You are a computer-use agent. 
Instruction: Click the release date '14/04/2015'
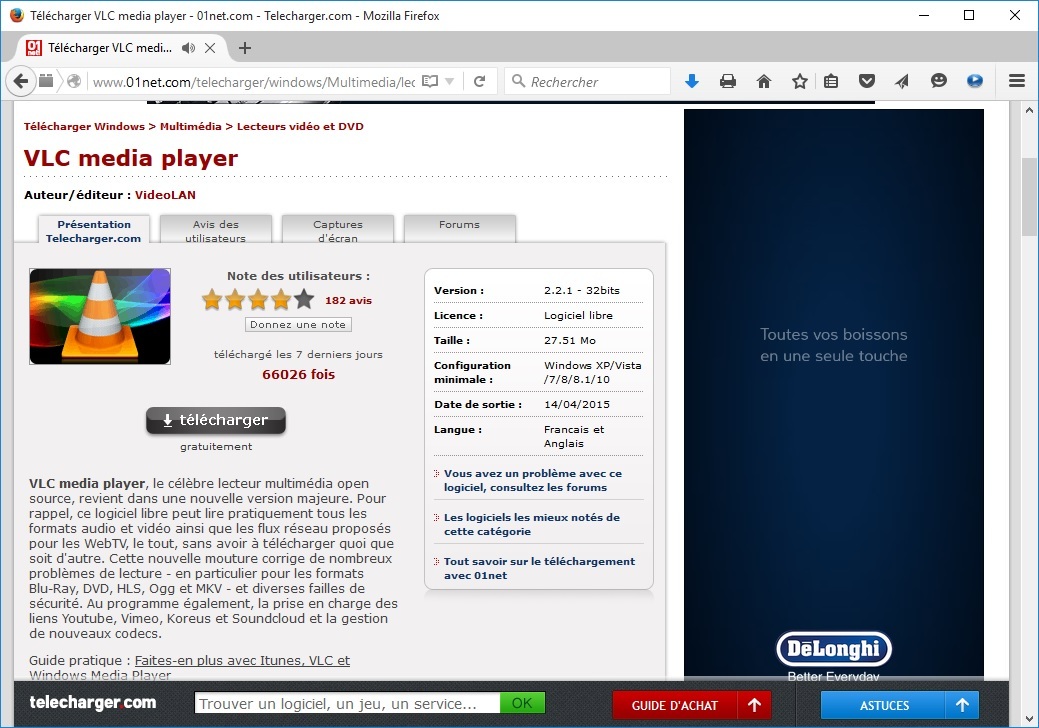(x=577, y=405)
